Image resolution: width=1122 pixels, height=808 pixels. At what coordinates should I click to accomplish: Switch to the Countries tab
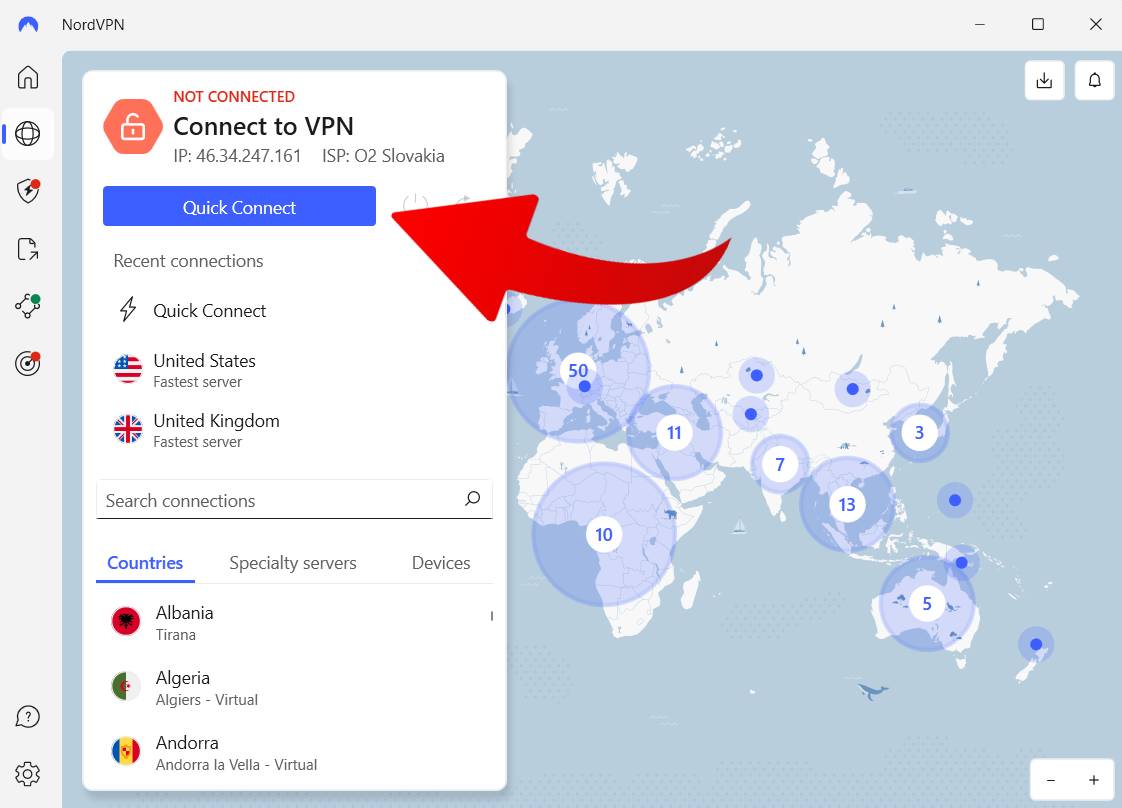tap(145, 563)
